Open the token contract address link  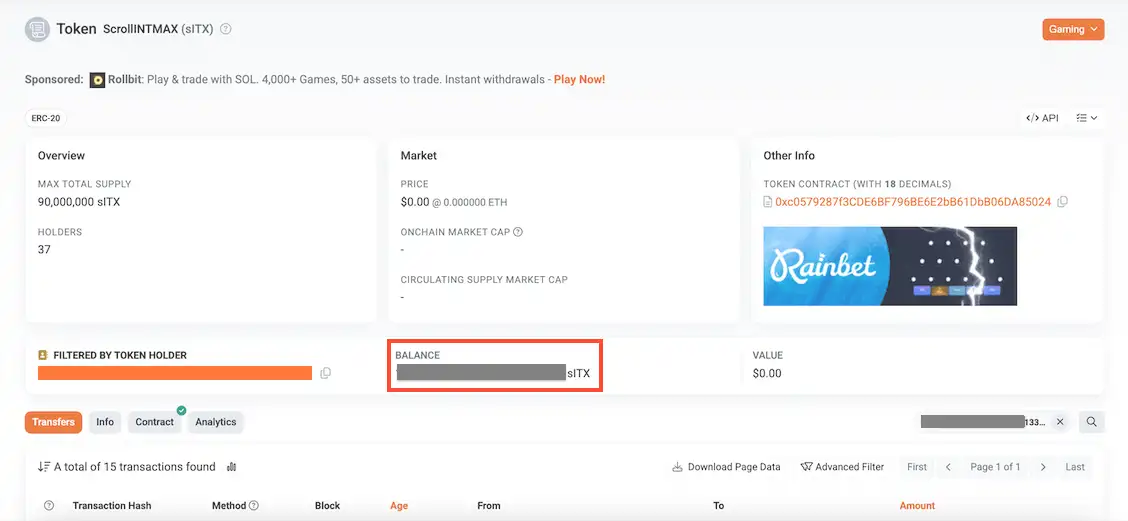[x=913, y=202]
